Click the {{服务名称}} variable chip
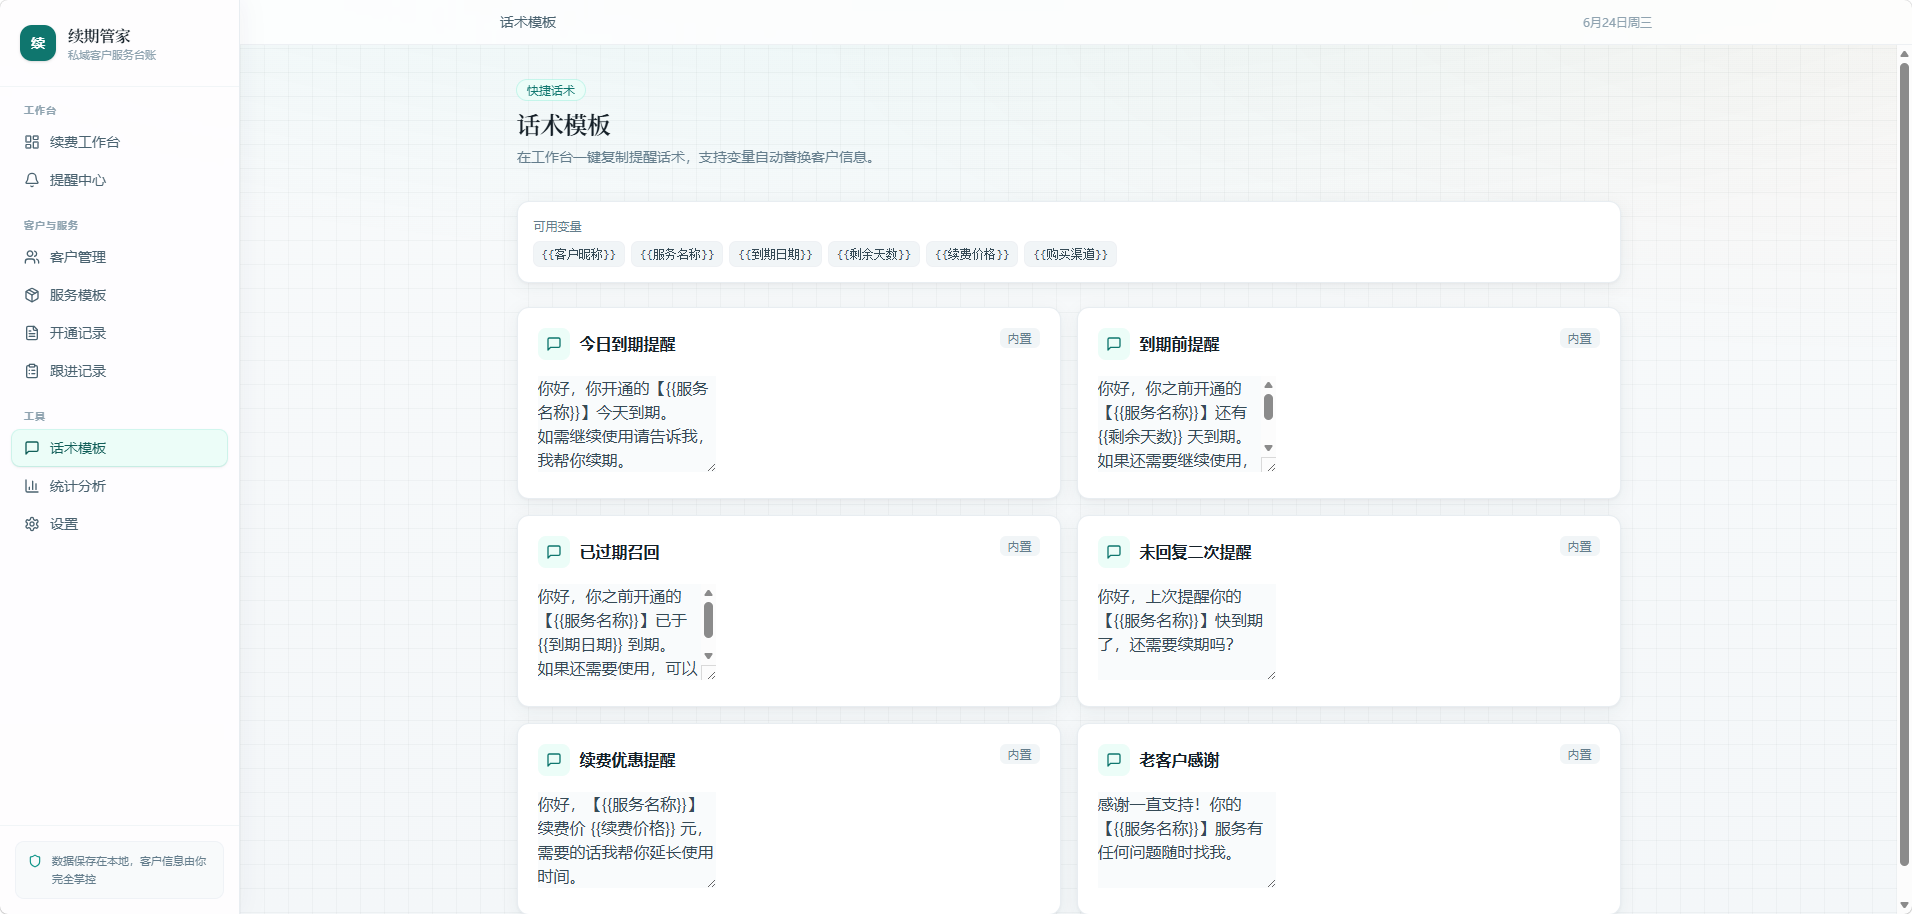This screenshot has height=914, width=1912. [677, 254]
